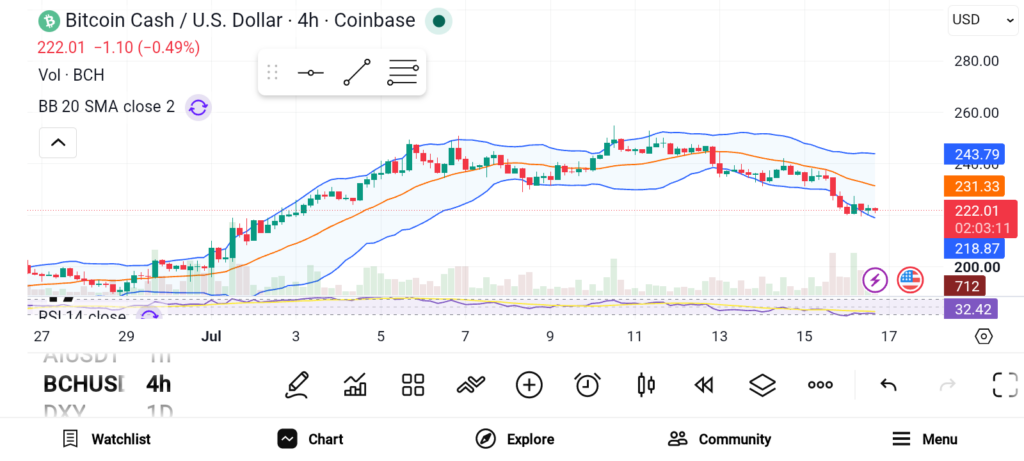1024x461 pixels.
Task: Toggle the green market status indicator dot
Action: 439,21
